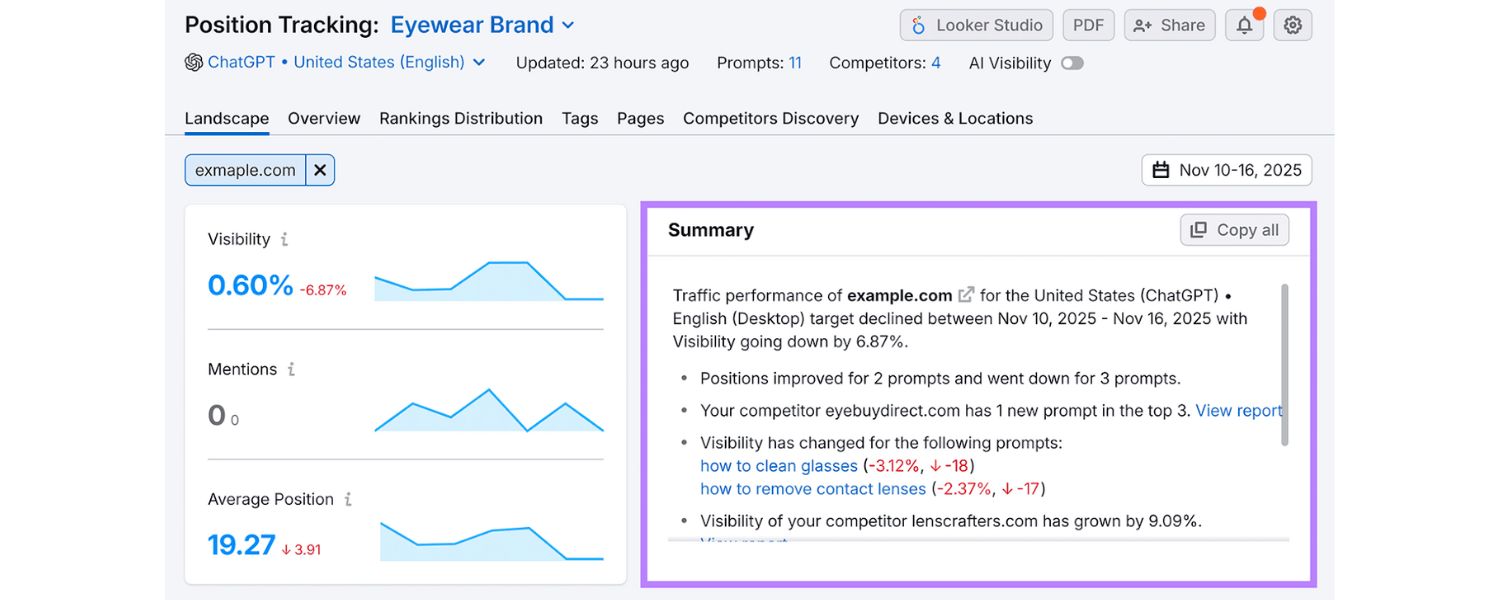Remove the exmaple.com filter chip

(319, 170)
